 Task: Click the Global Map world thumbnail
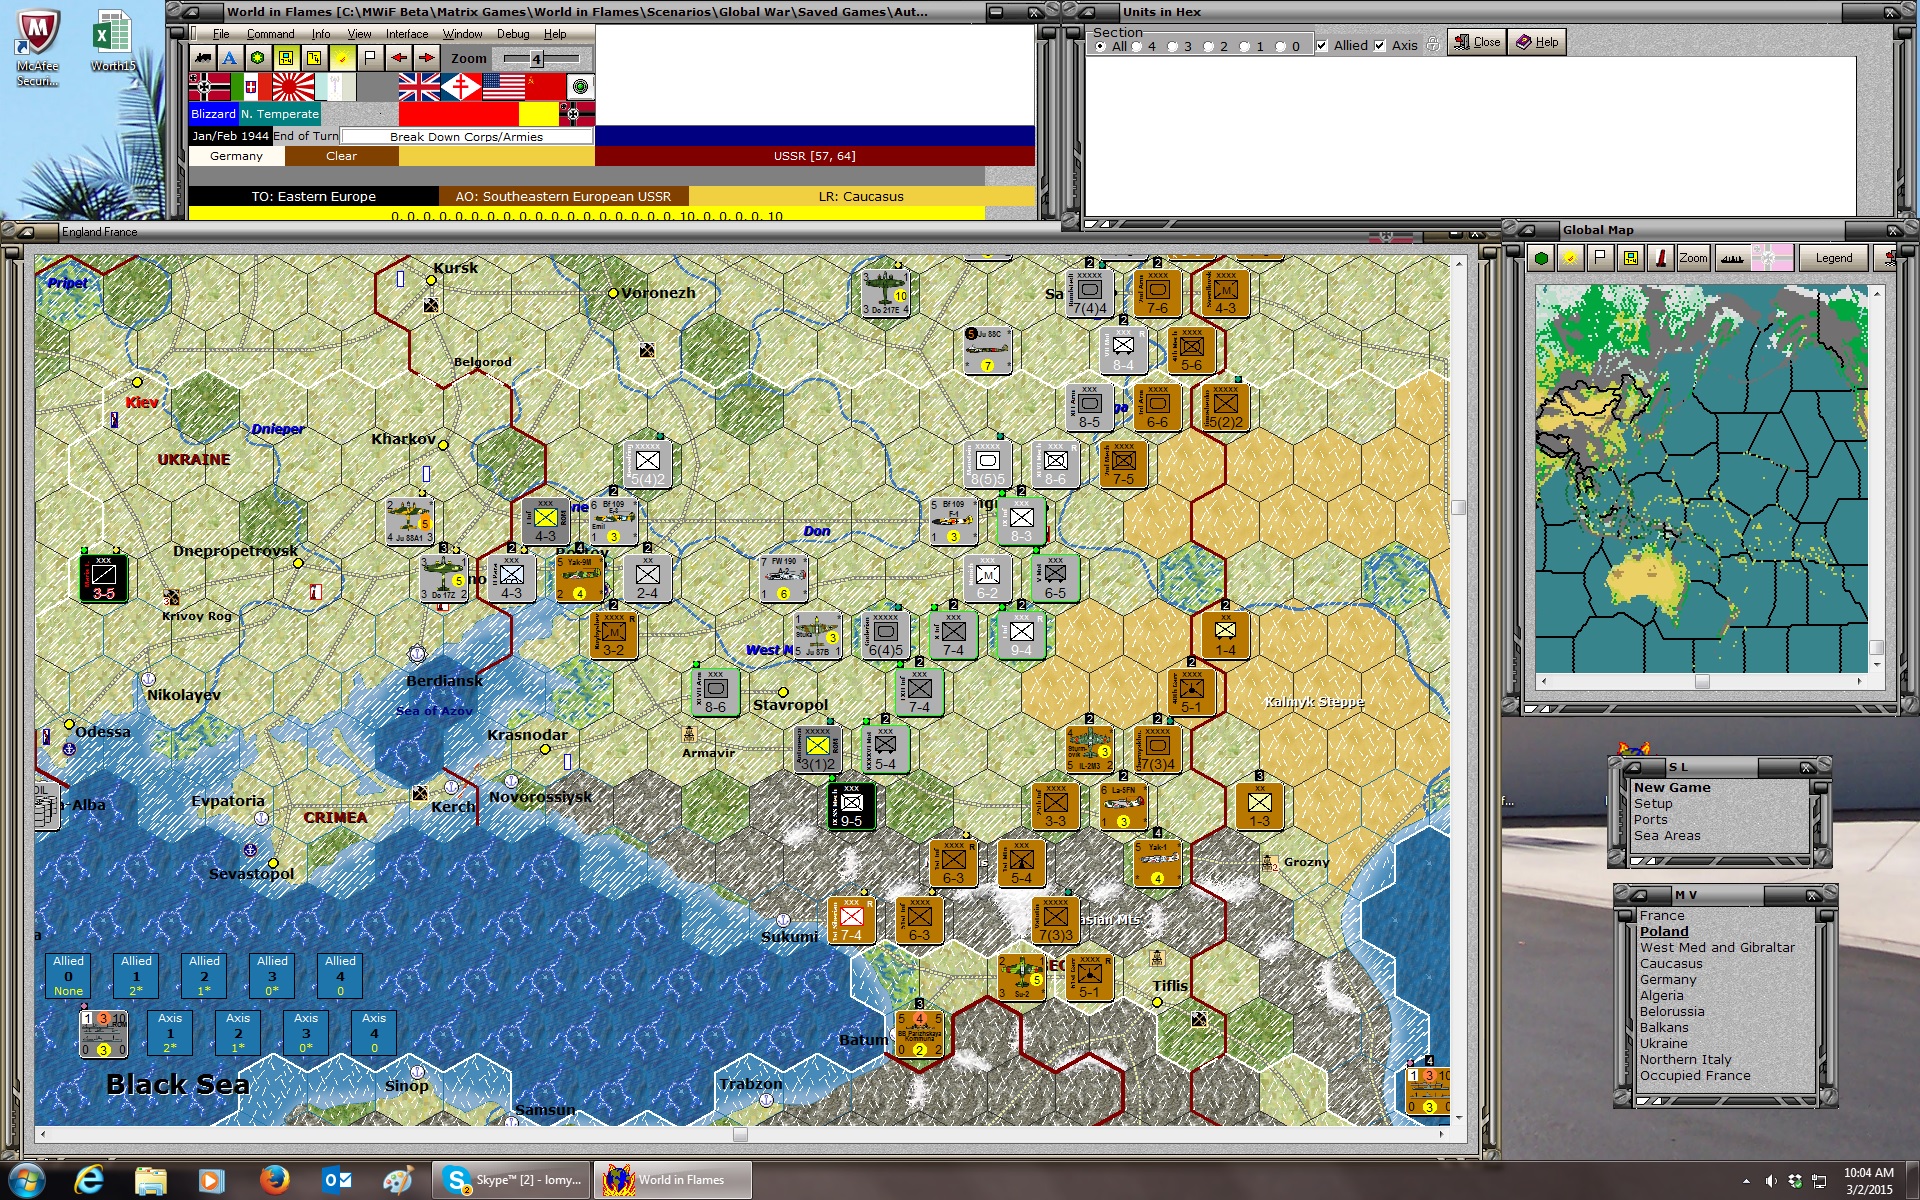pyautogui.click(x=1701, y=479)
